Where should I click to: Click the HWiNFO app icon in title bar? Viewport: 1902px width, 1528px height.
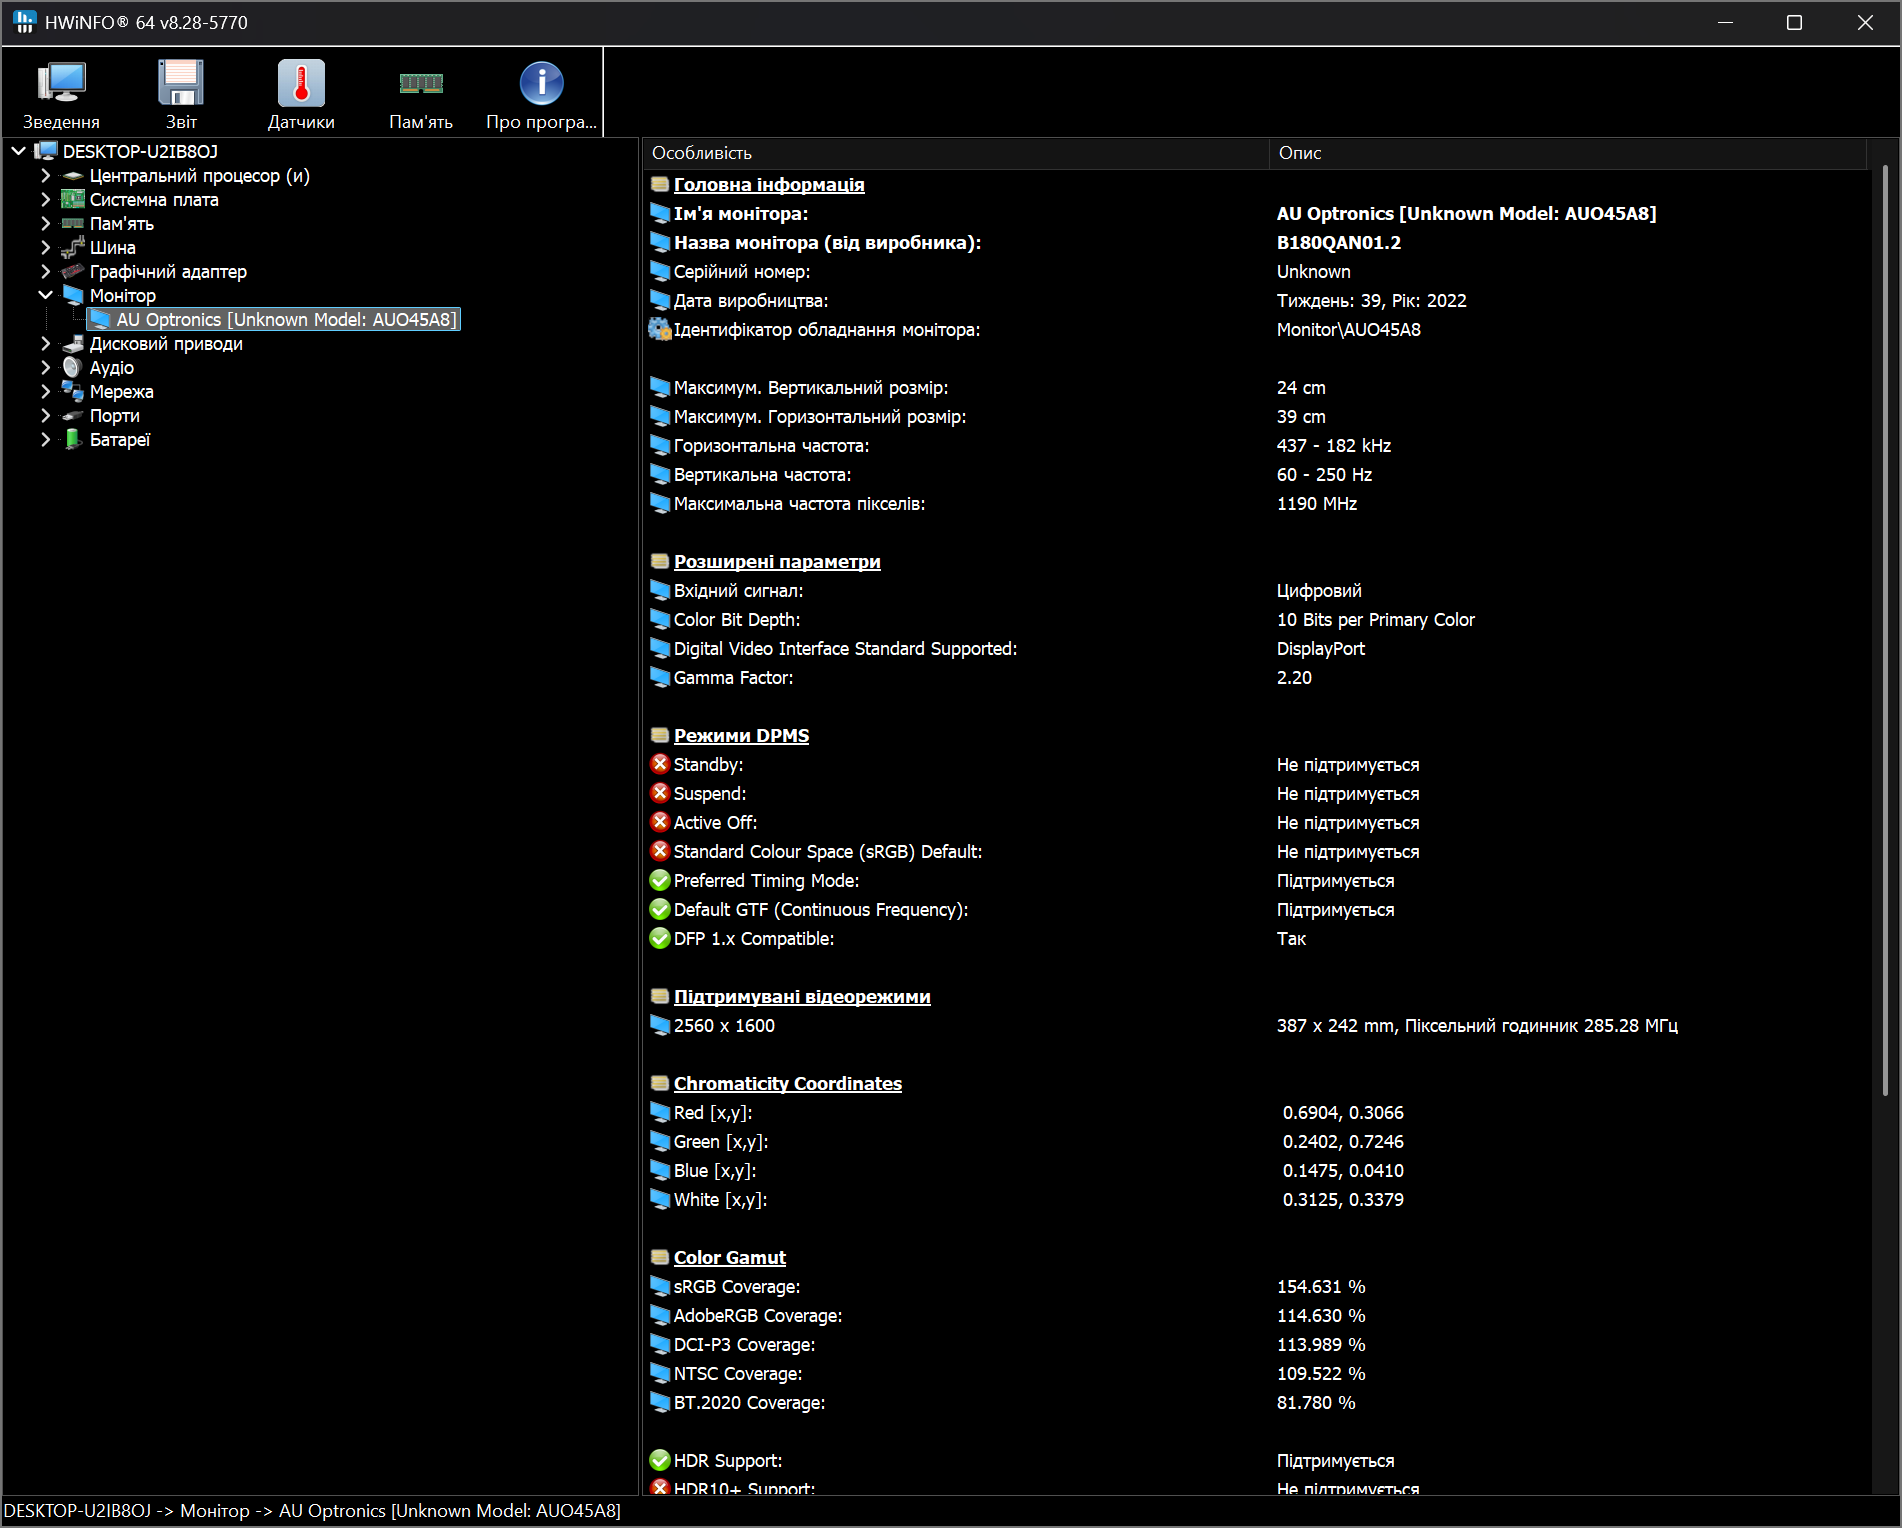coord(24,22)
